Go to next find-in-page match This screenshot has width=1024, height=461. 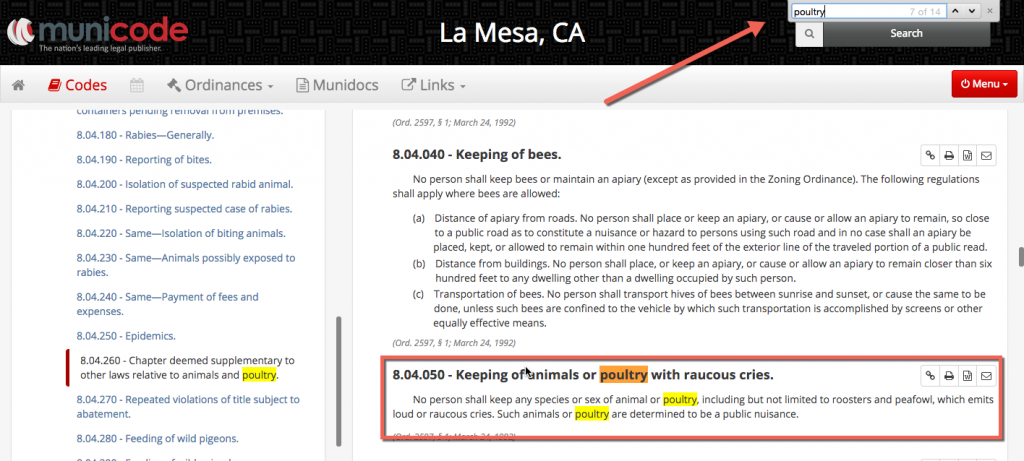tap(969, 11)
